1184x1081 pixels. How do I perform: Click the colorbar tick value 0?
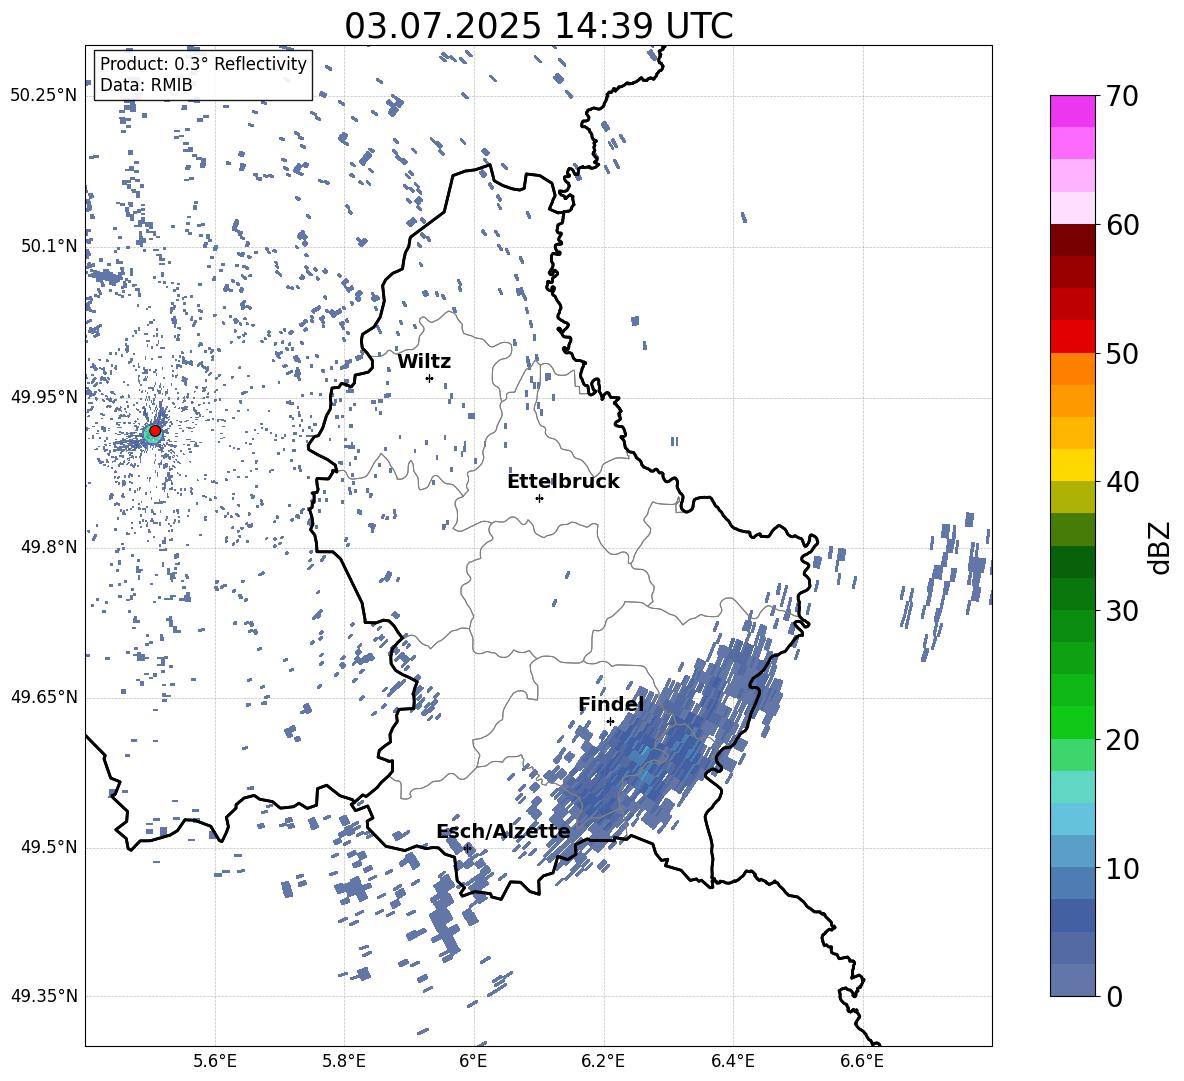point(1114,996)
